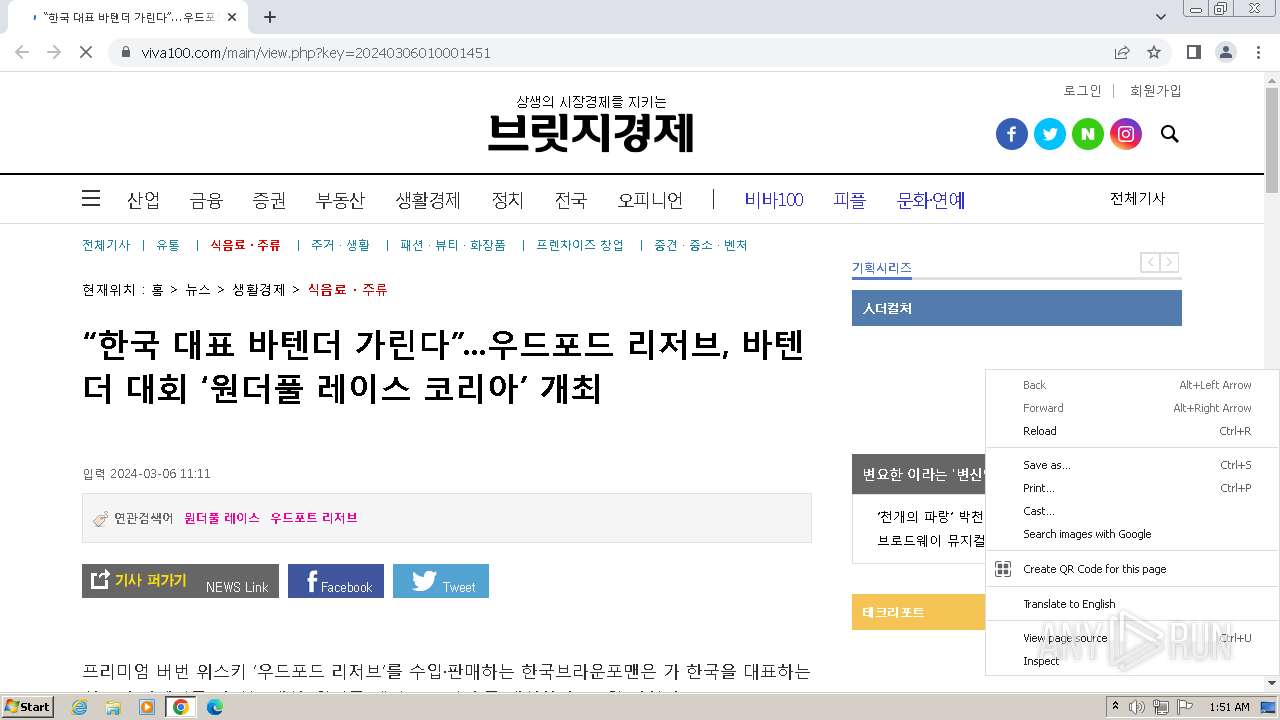Open the 문화·연예 section link
The image size is (1280, 720).
click(930, 200)
